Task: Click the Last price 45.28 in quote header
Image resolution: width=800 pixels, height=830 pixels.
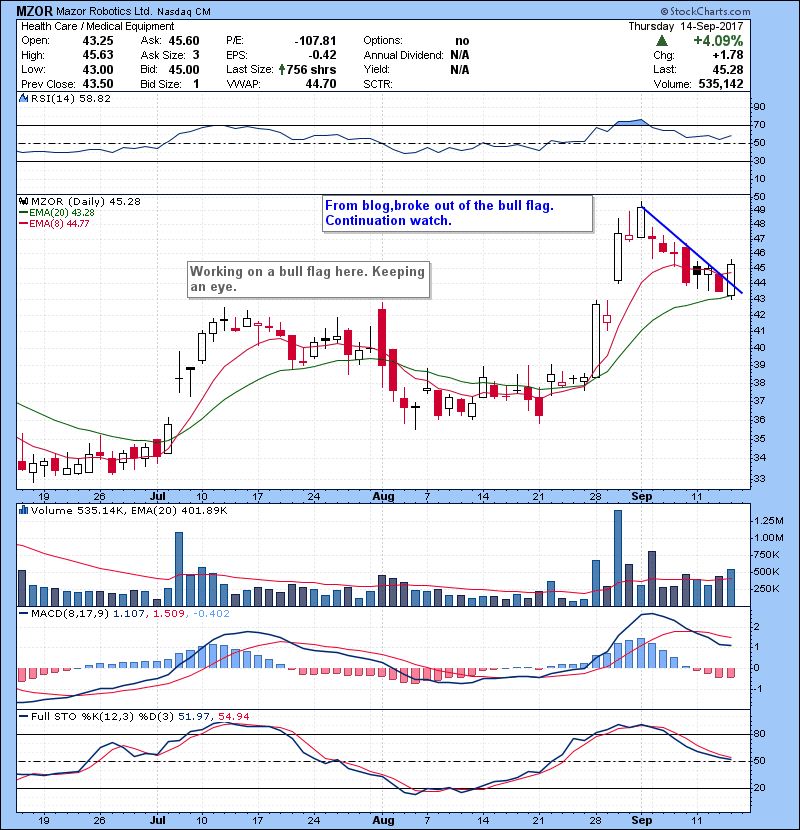Action: (728, 69)
